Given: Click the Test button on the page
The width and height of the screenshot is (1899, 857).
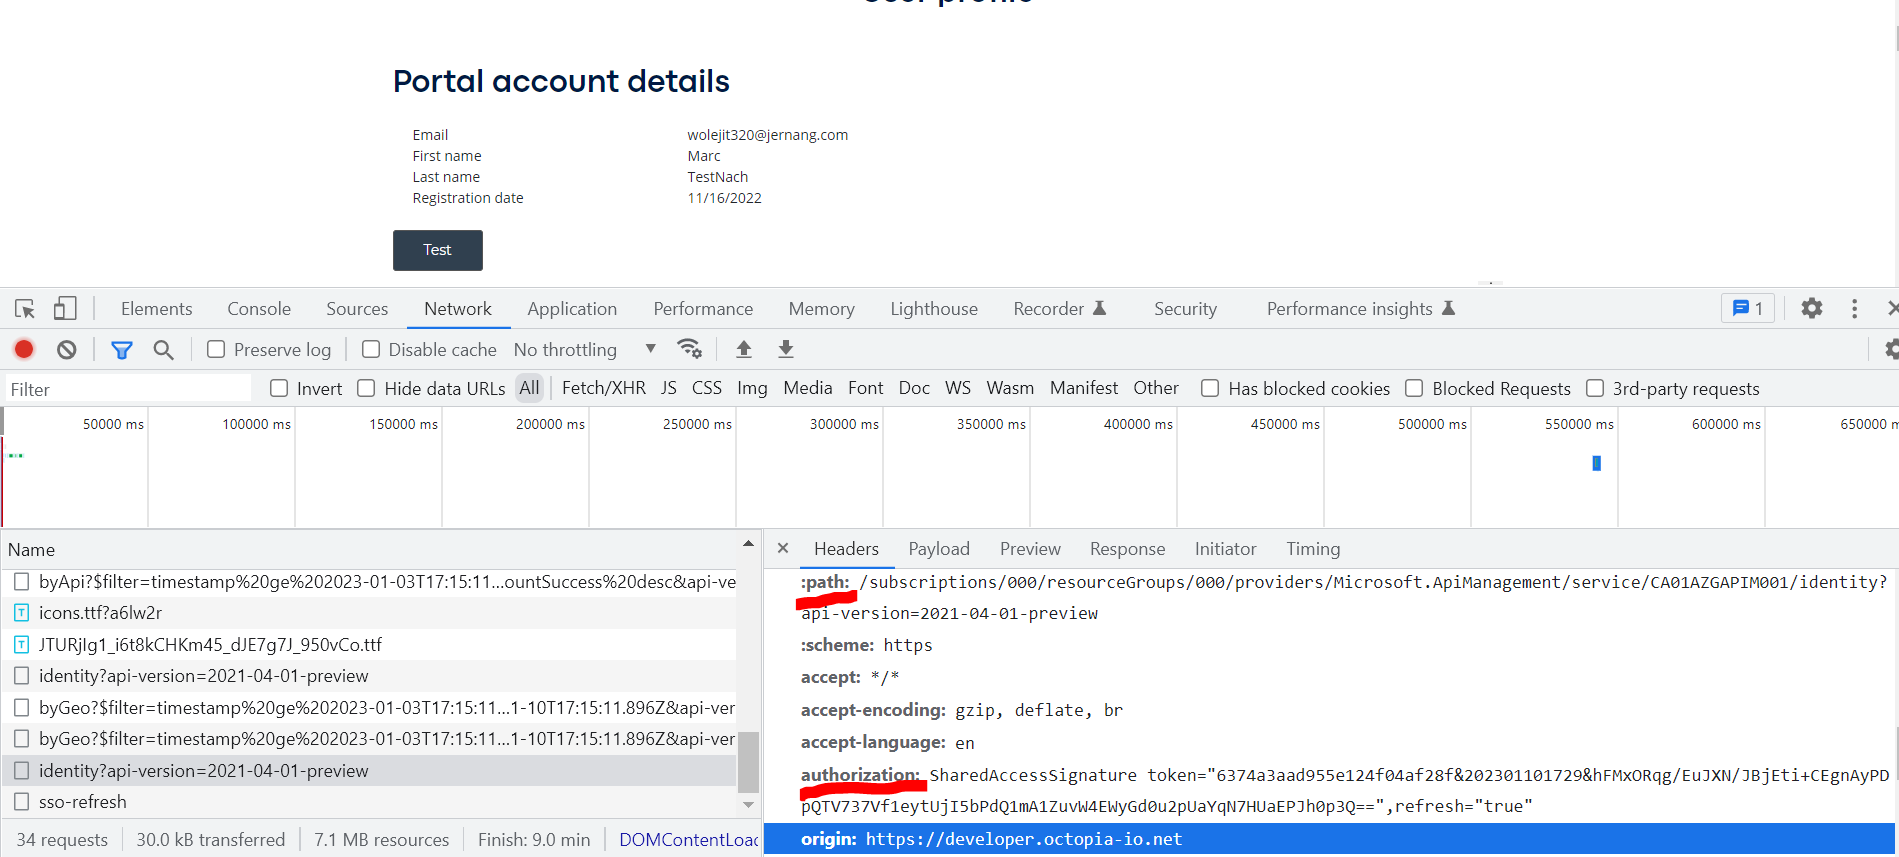Looking at the screenshot, I should click(438, 250).
